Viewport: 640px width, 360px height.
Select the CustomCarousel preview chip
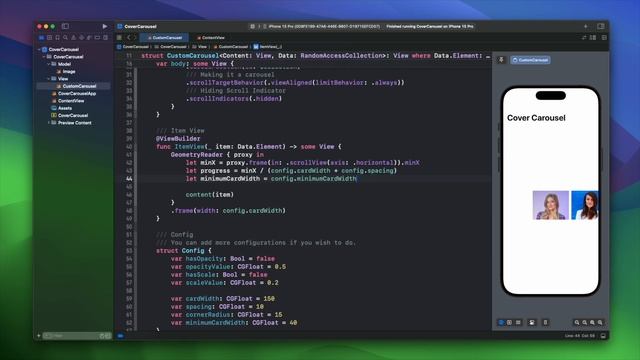(530, 60)
